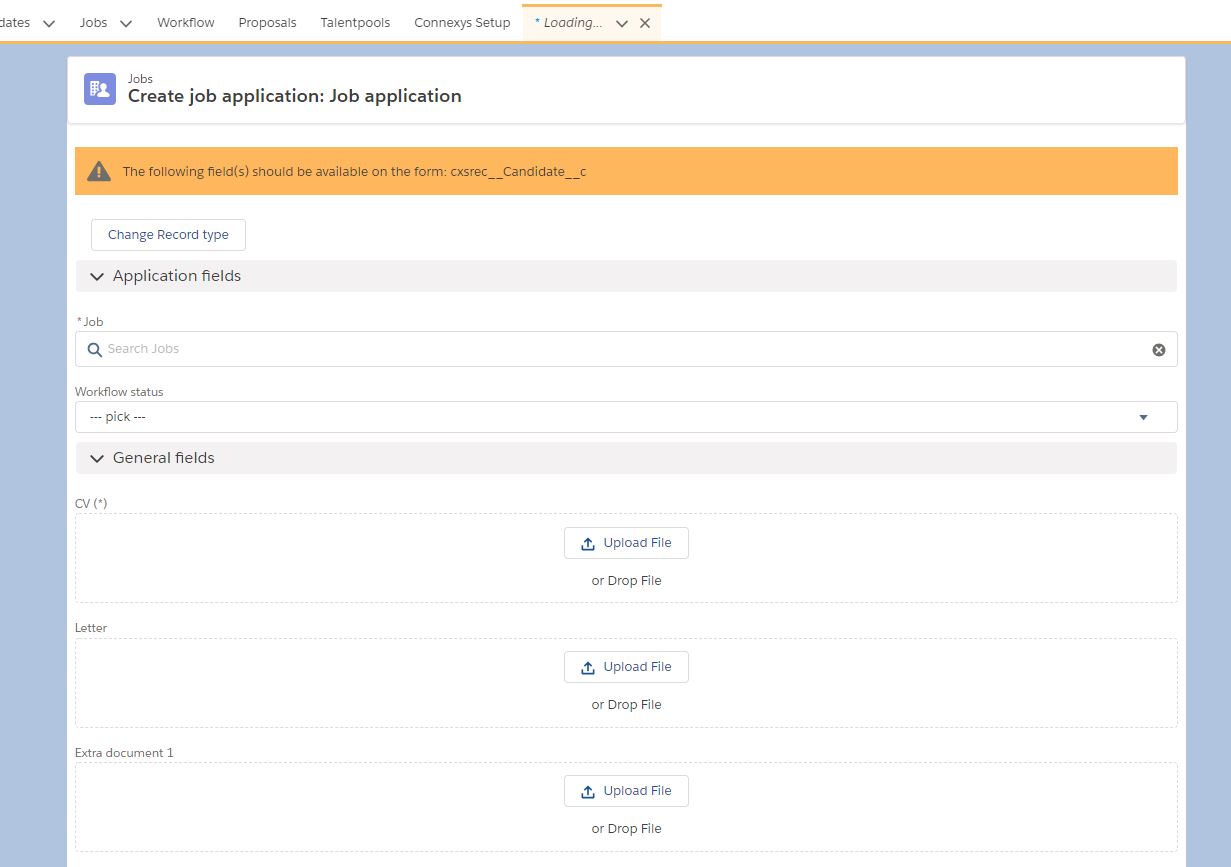1231x867 pixels.
Task: Click upload arrow icon for CV
Action: click(x=588, y=544)
